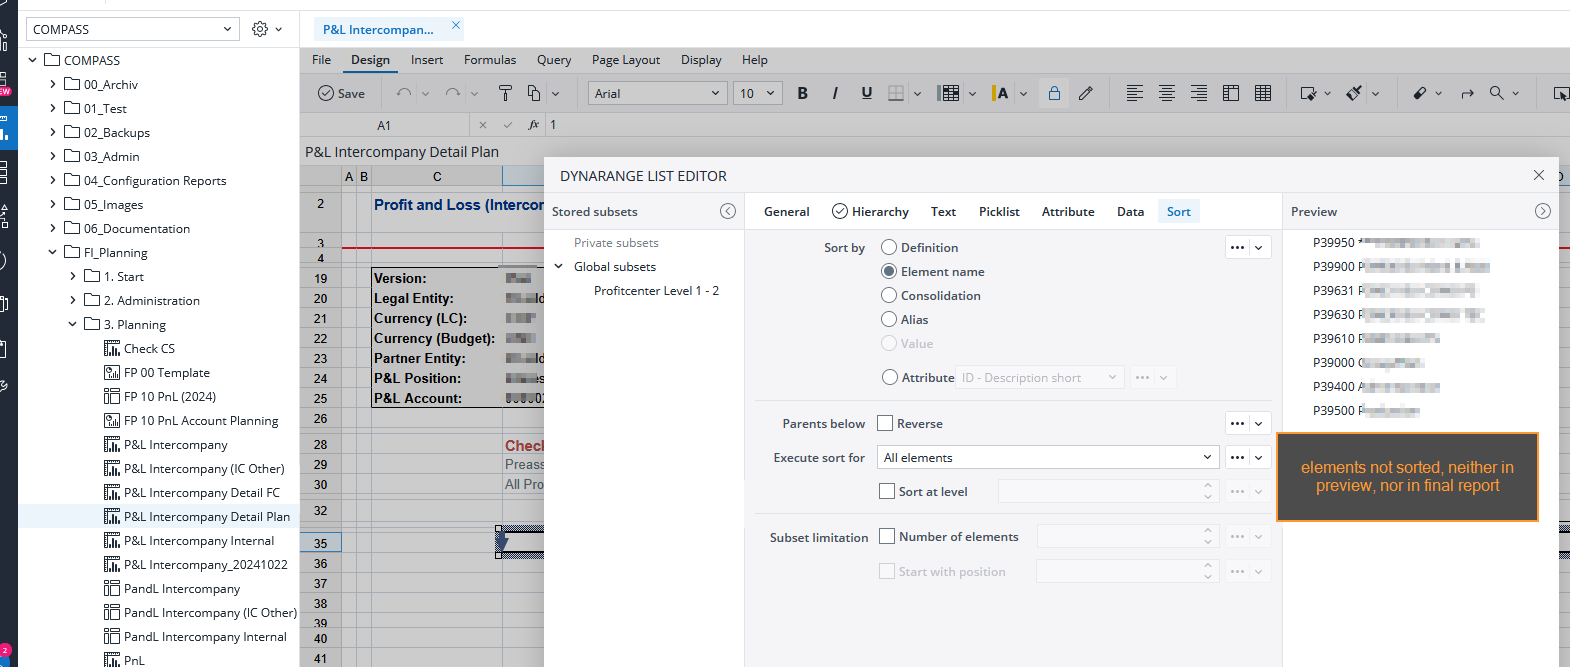Click the center text alignment icon
1570x667 pixels.
1166,93
